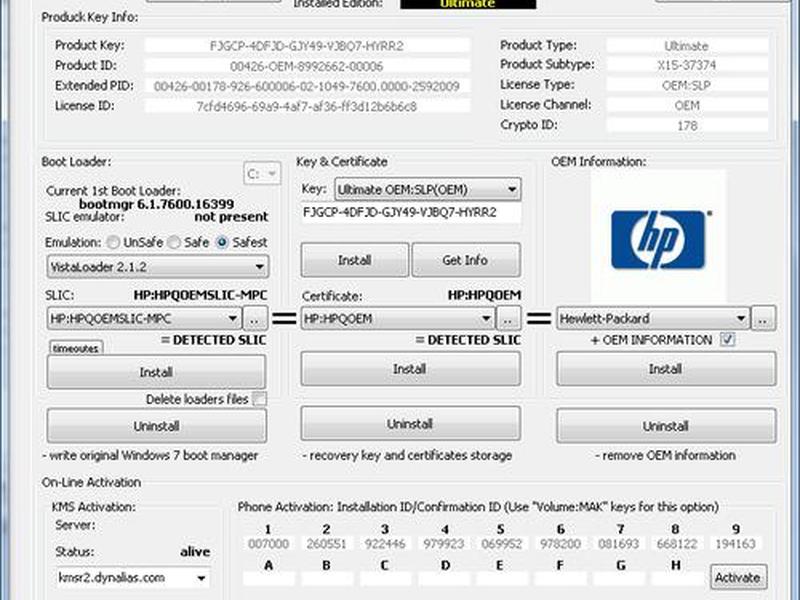Click Confirmation ID field D
The height and width of the screenshot is (600, 800).
click(443, 579)
